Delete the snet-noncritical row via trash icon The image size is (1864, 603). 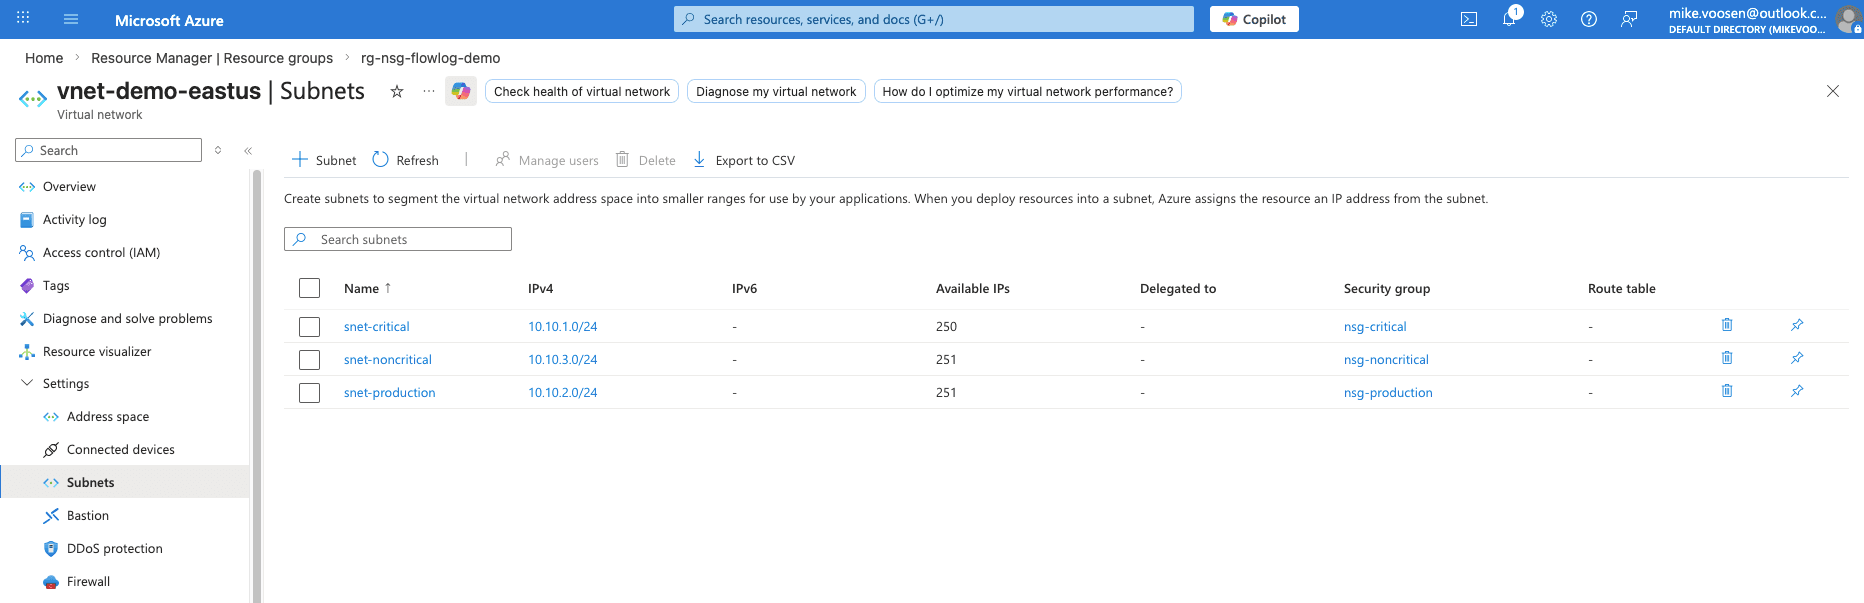(x=1727, y=358)
